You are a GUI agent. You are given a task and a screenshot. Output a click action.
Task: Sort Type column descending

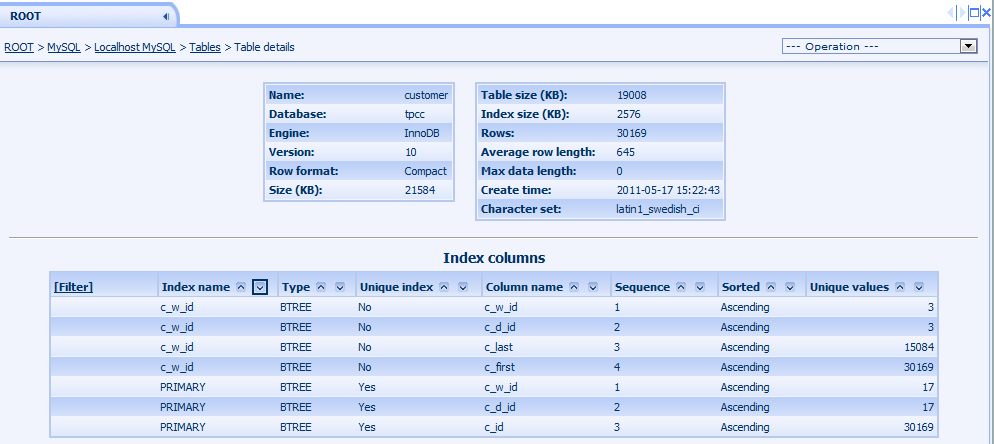coord(340,287)
